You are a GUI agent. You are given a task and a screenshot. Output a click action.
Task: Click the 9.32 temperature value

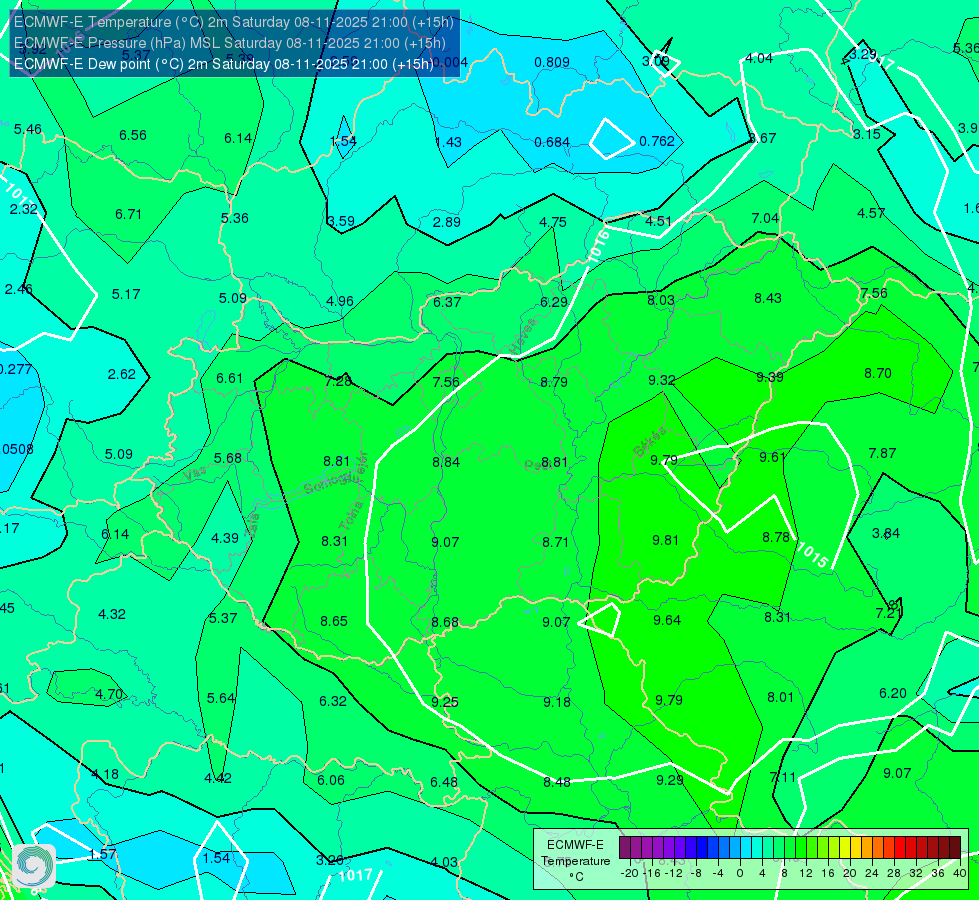[x=661, y=380]
